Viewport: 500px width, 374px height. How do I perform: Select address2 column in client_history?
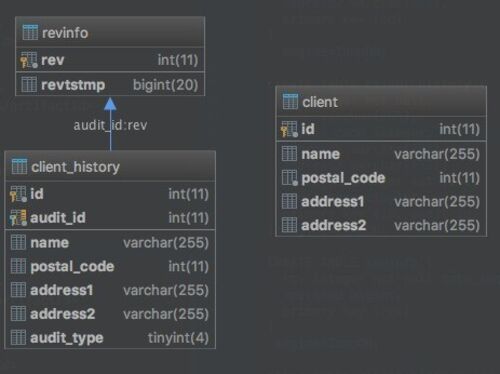click(x=63, y=314)
